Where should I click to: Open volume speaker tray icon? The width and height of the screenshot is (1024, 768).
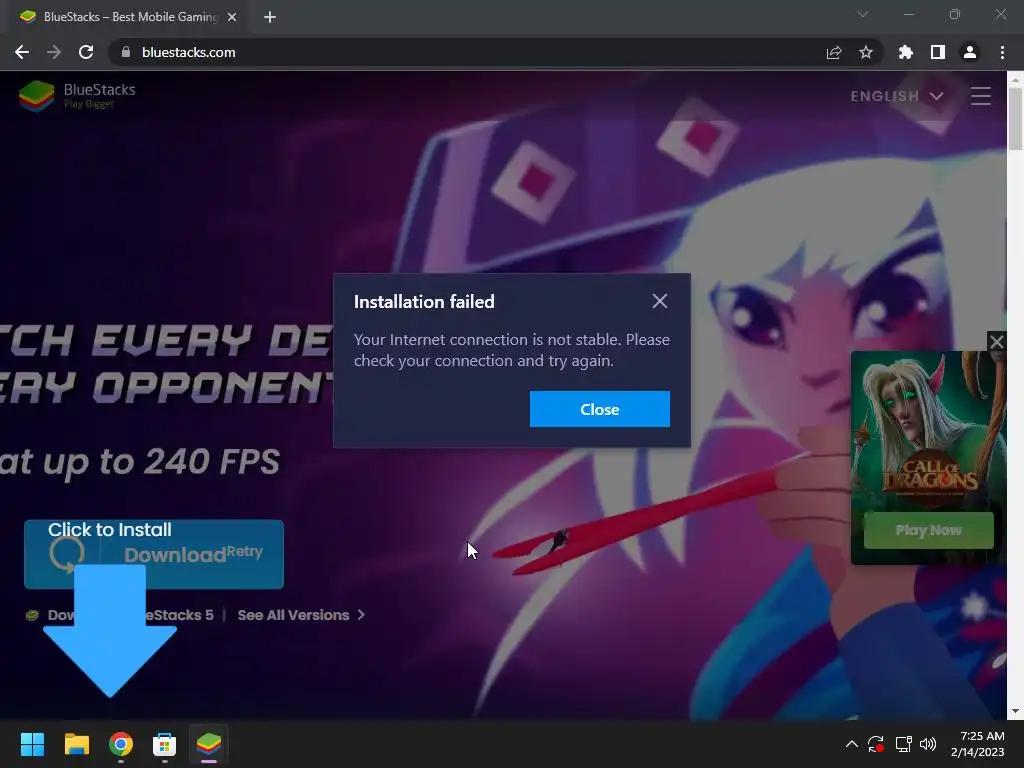927,744
